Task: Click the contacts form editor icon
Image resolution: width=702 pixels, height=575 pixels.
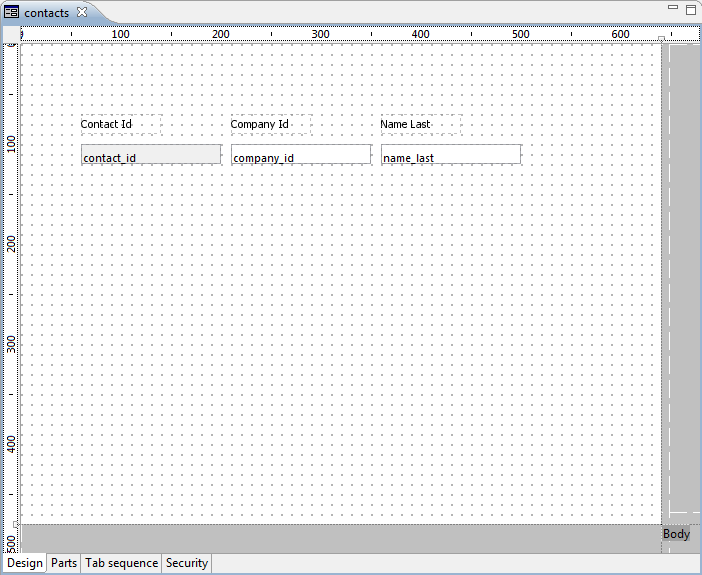Action: point(11,12)
